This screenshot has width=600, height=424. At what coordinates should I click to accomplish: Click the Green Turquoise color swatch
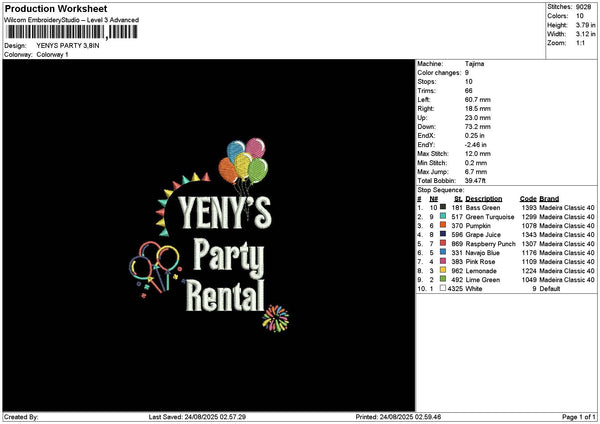pyautogui.click(x=443, y=216)
